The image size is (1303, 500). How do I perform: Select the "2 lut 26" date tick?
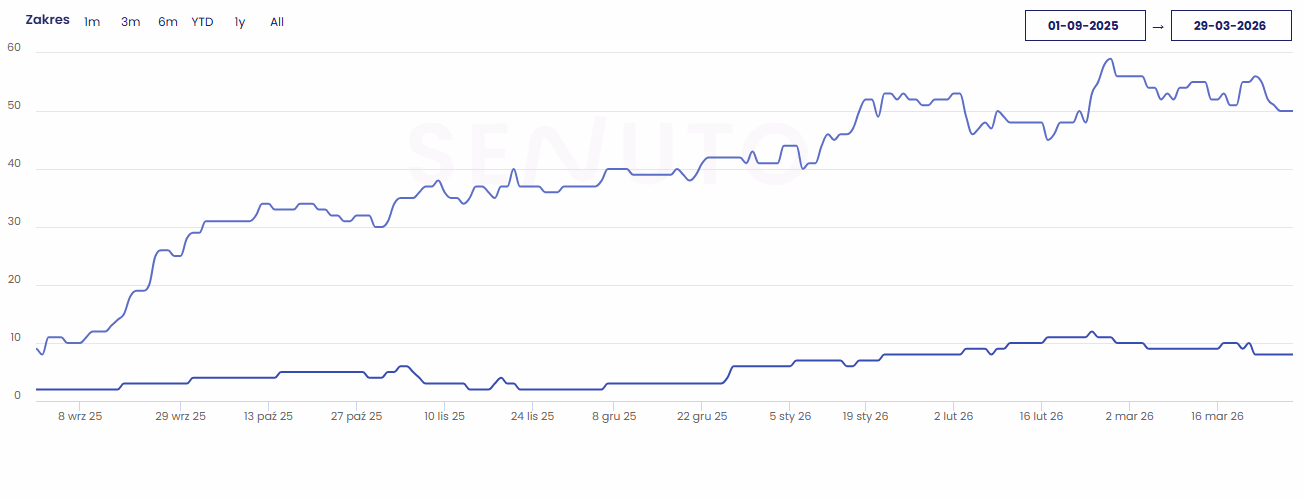pos(953,416)
